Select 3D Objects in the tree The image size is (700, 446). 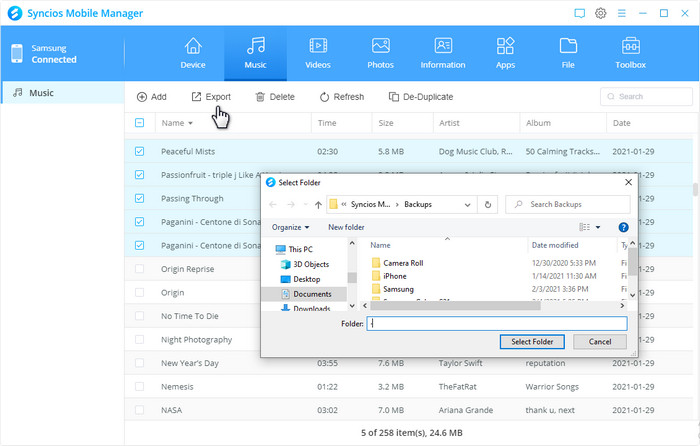point(305,264)
